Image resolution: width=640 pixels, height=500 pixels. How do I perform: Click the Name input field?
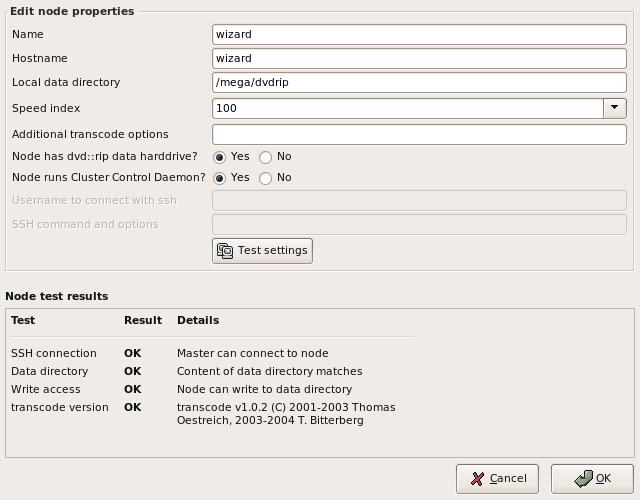[x=419, y=34]
